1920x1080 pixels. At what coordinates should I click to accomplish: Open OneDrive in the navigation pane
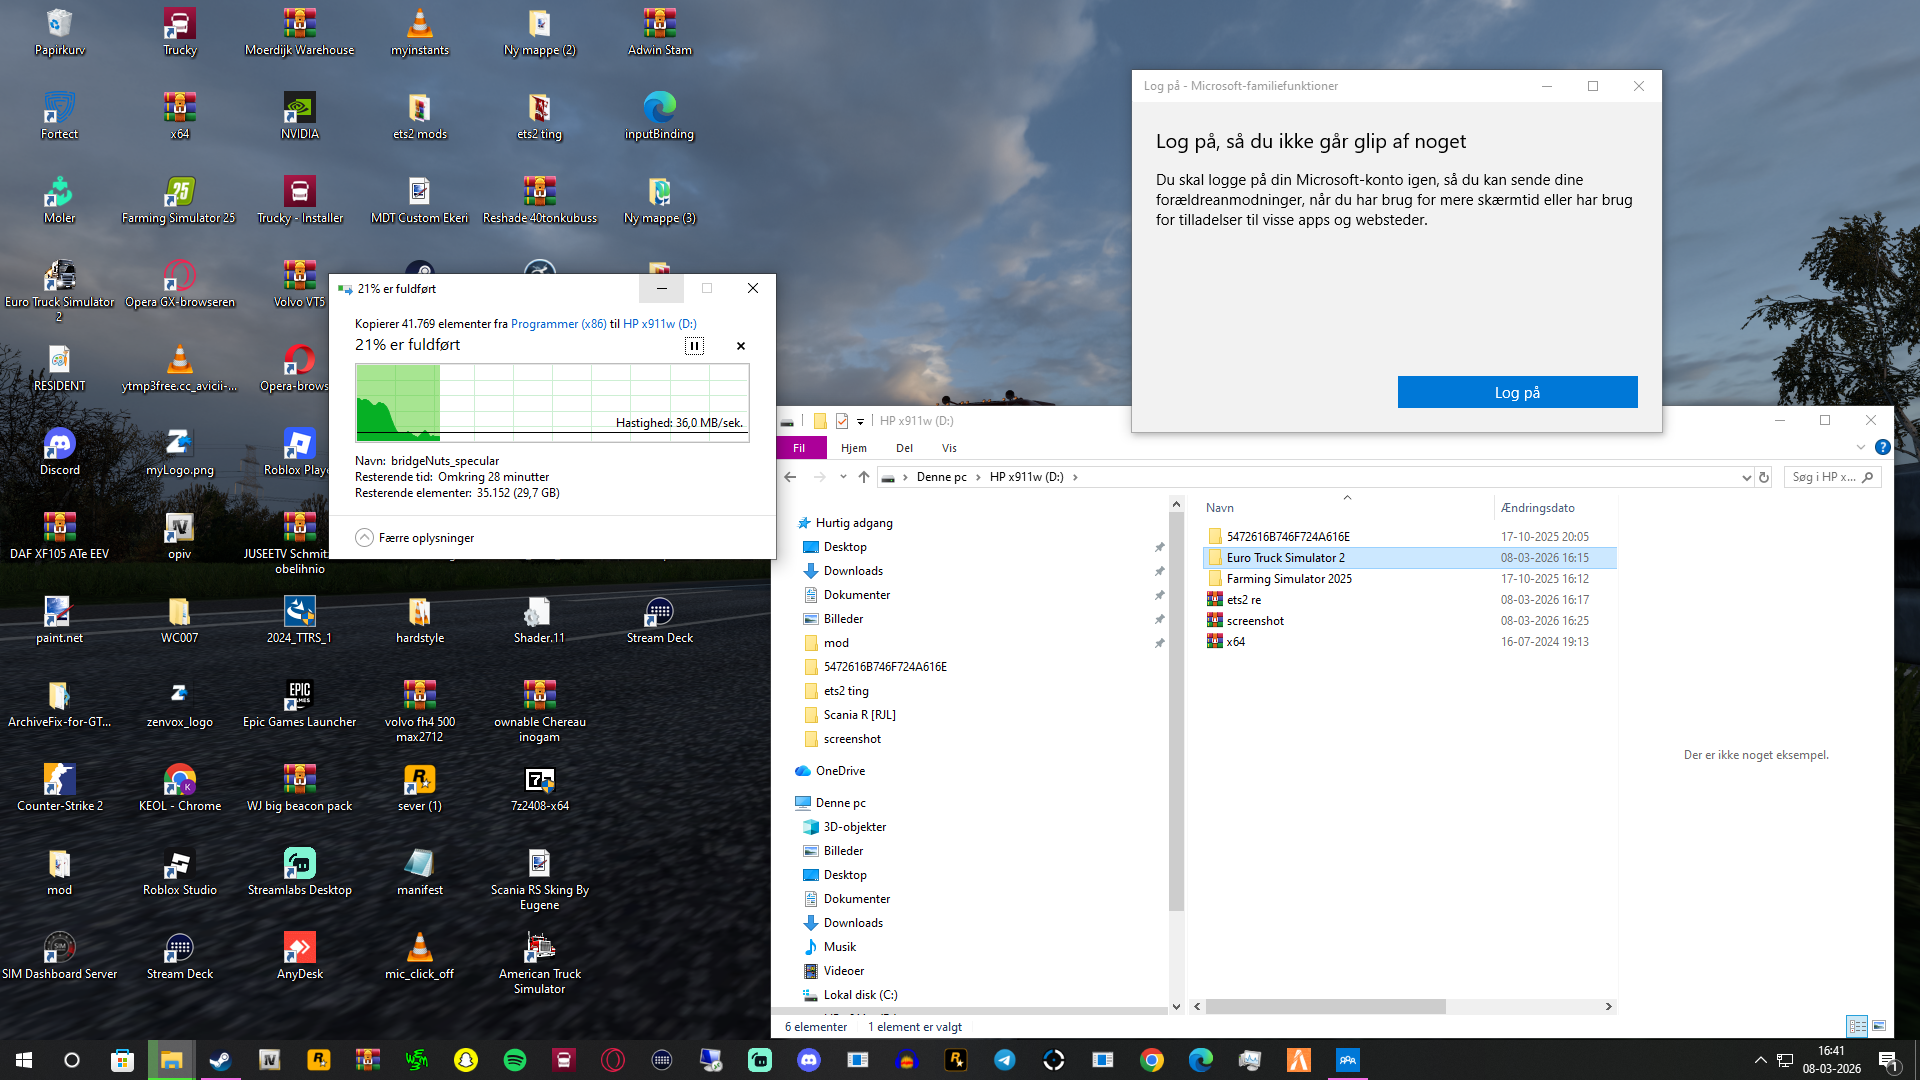pyautogui.click(x=840, y=771)
